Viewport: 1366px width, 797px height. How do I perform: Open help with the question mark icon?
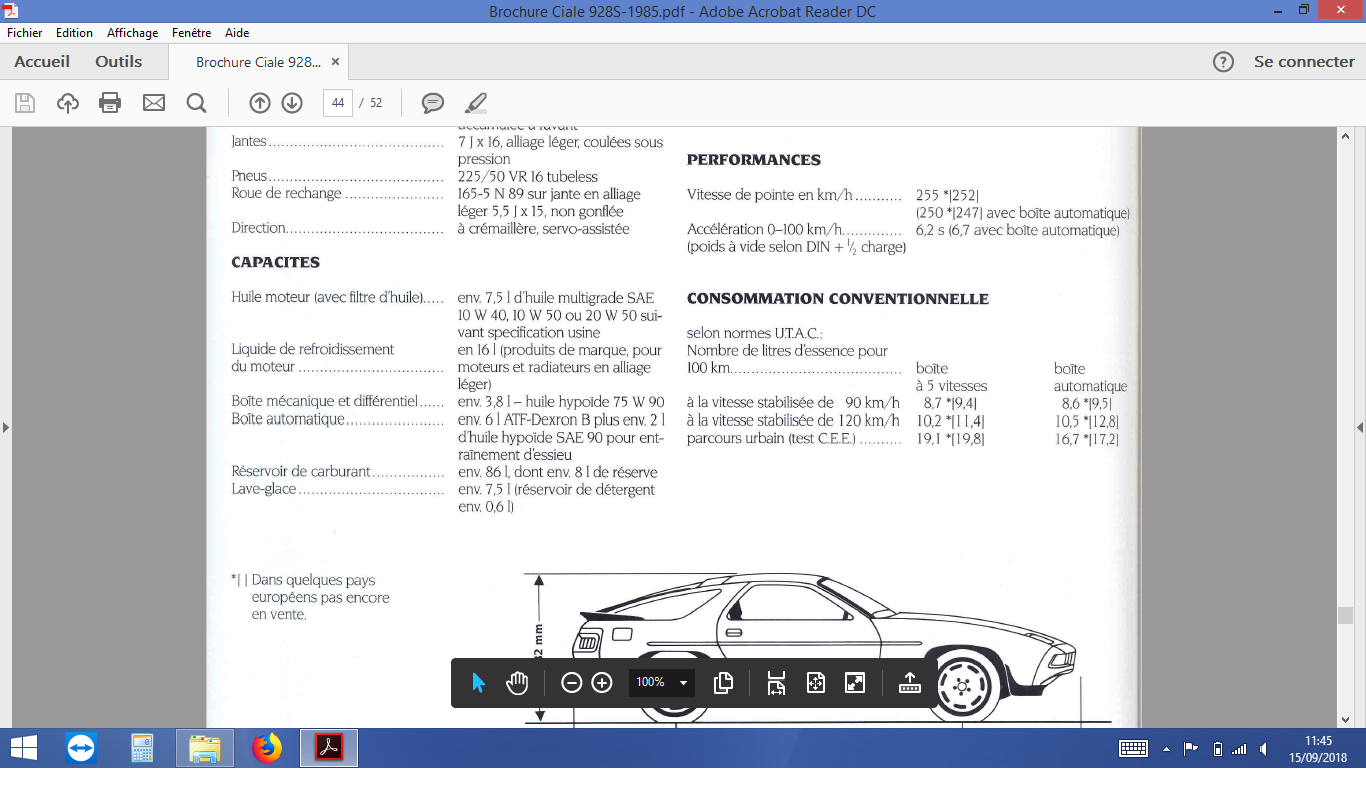[x=1223, y=62]
